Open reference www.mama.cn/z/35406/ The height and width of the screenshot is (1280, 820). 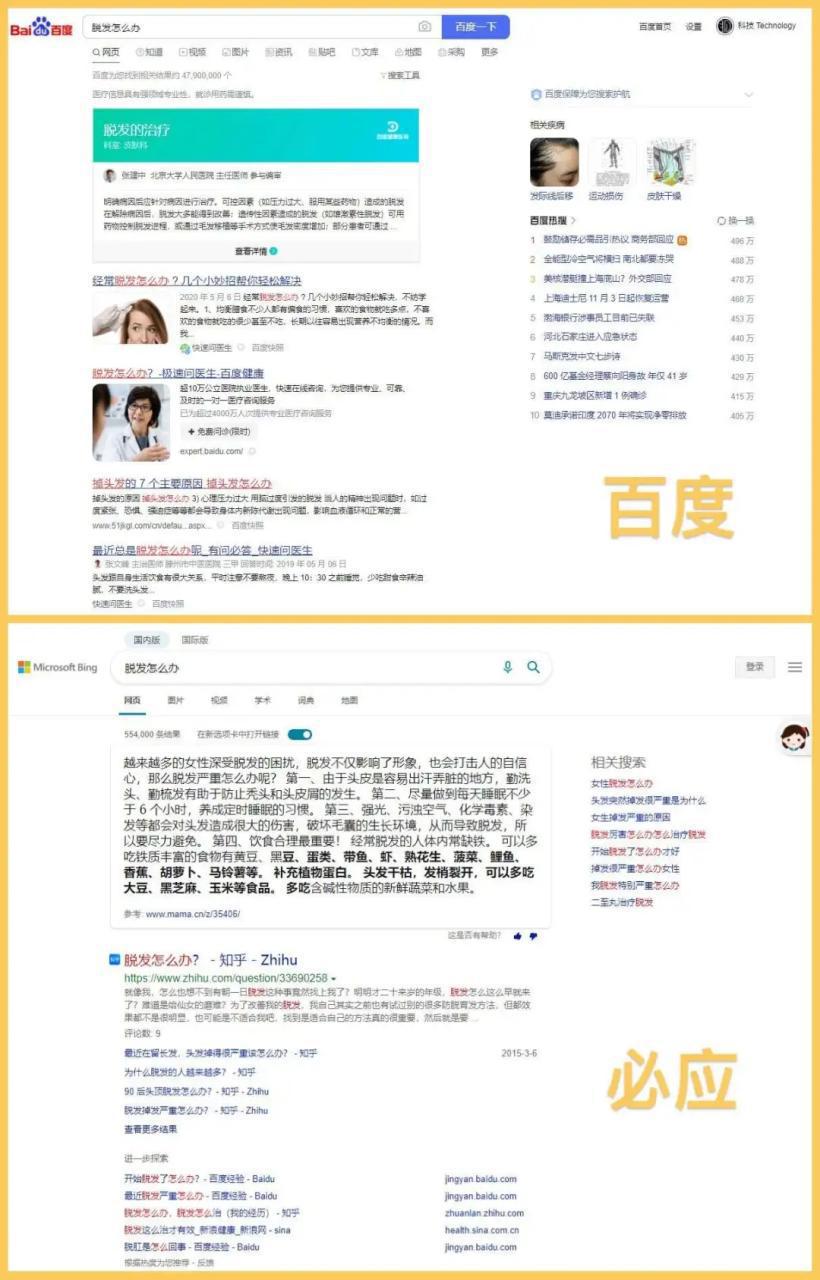193,914
